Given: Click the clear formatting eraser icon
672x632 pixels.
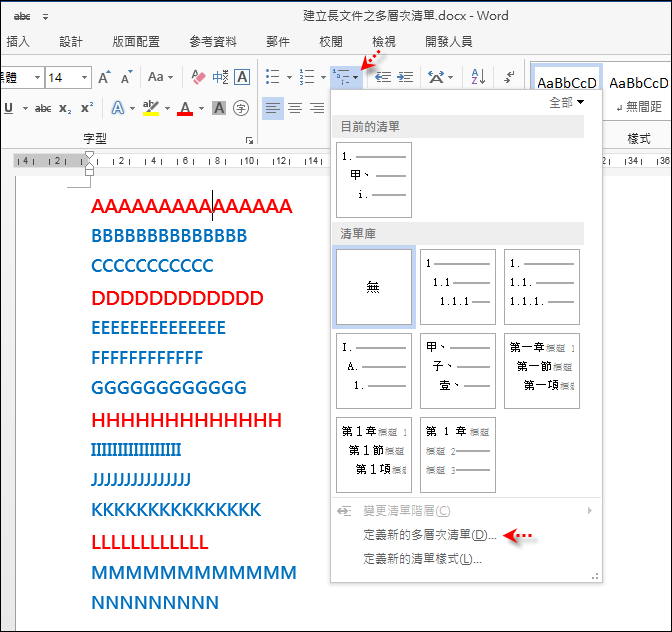Looking at the screenshot, I should pos(198,78).
